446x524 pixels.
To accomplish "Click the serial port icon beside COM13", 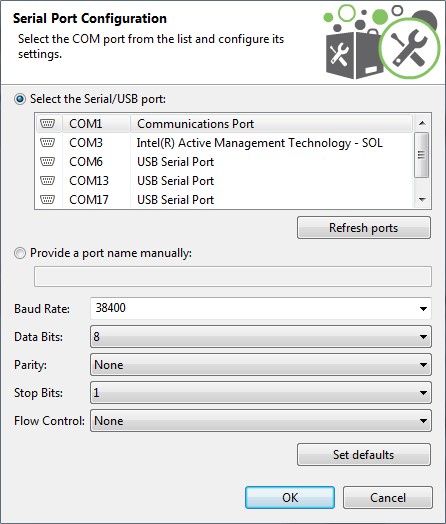I will point(47,181).
